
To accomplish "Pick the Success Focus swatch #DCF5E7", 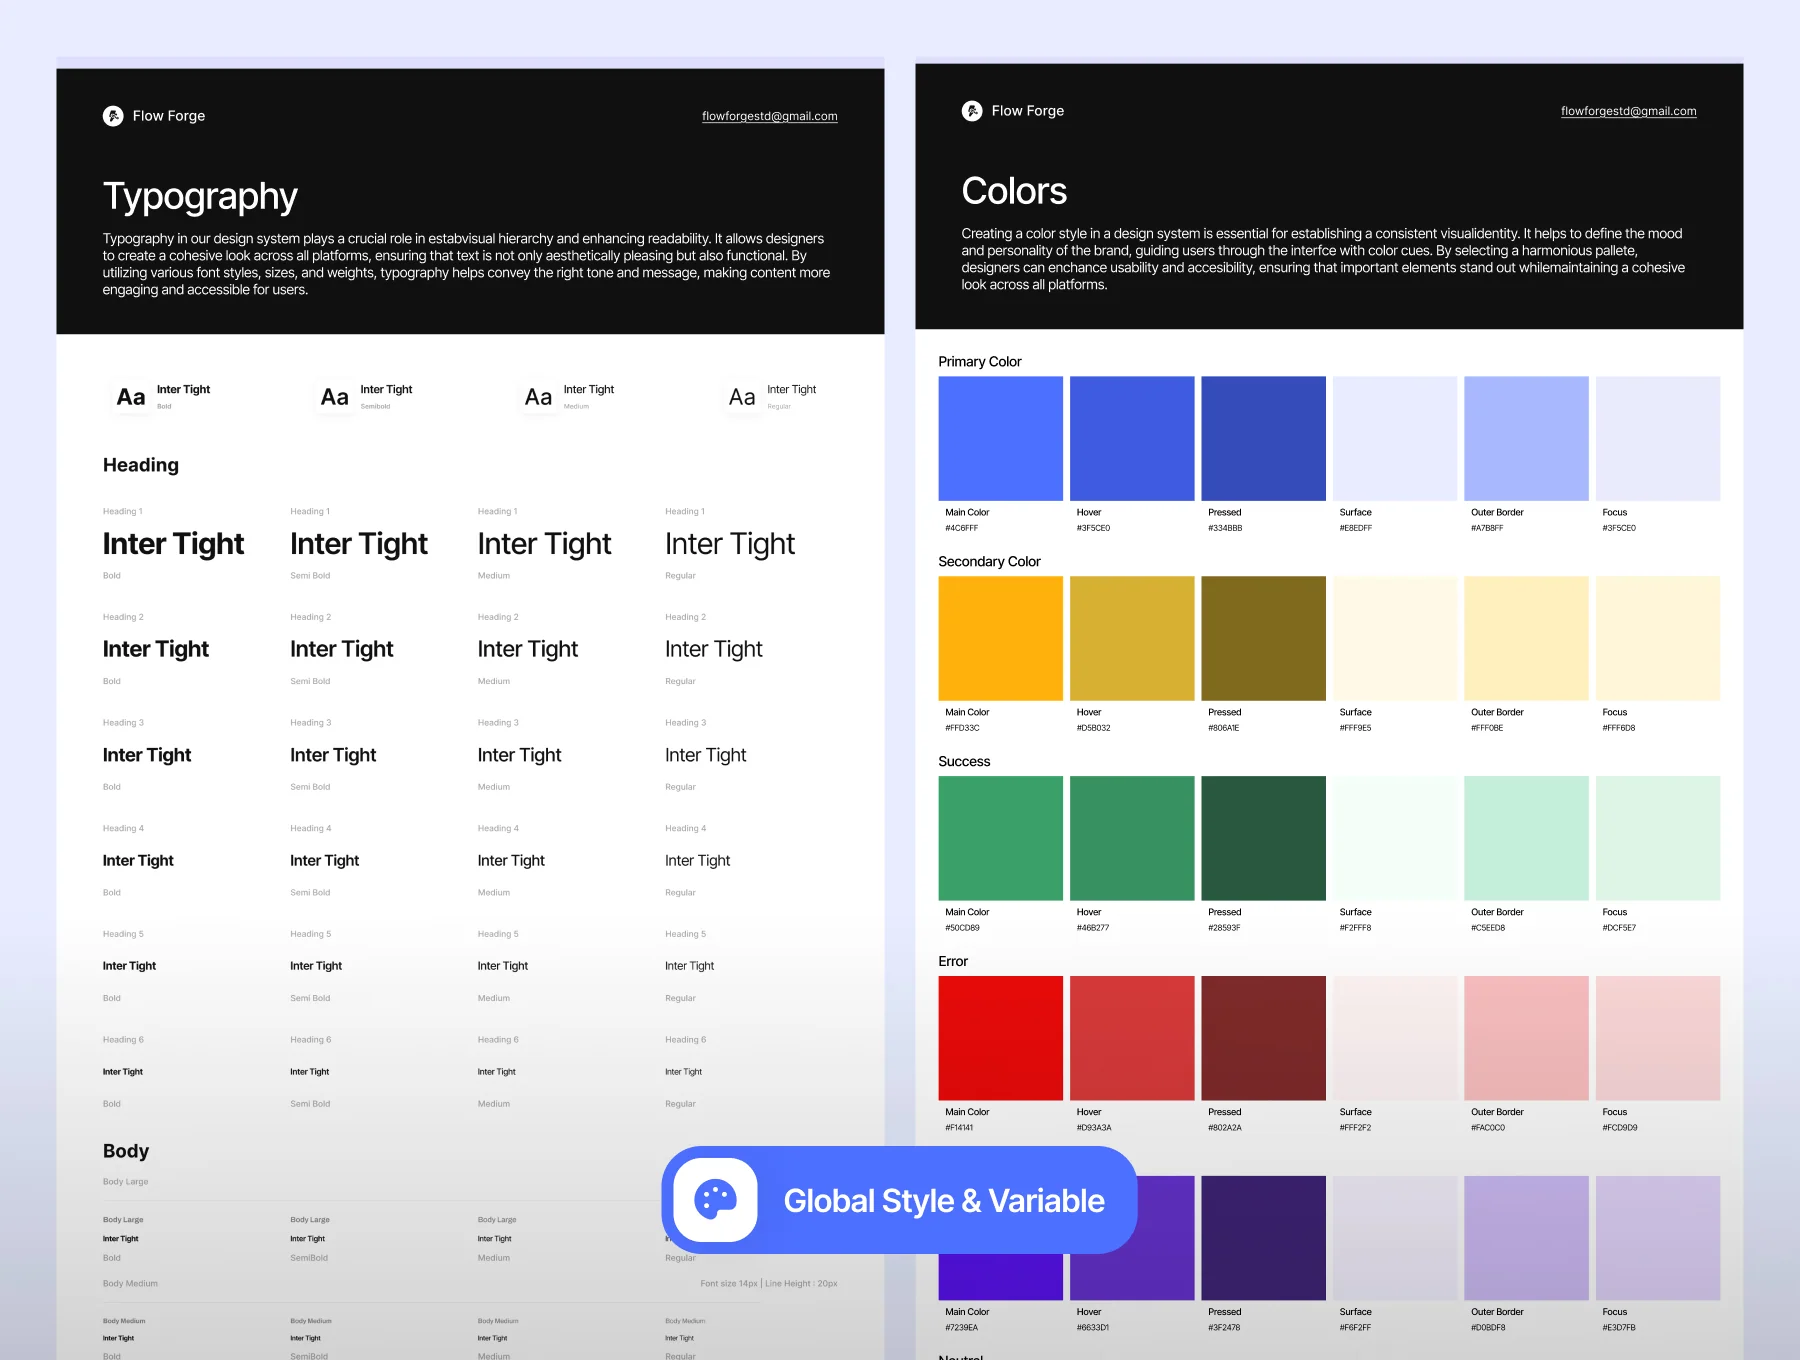I will click(x=1658, y=838).
